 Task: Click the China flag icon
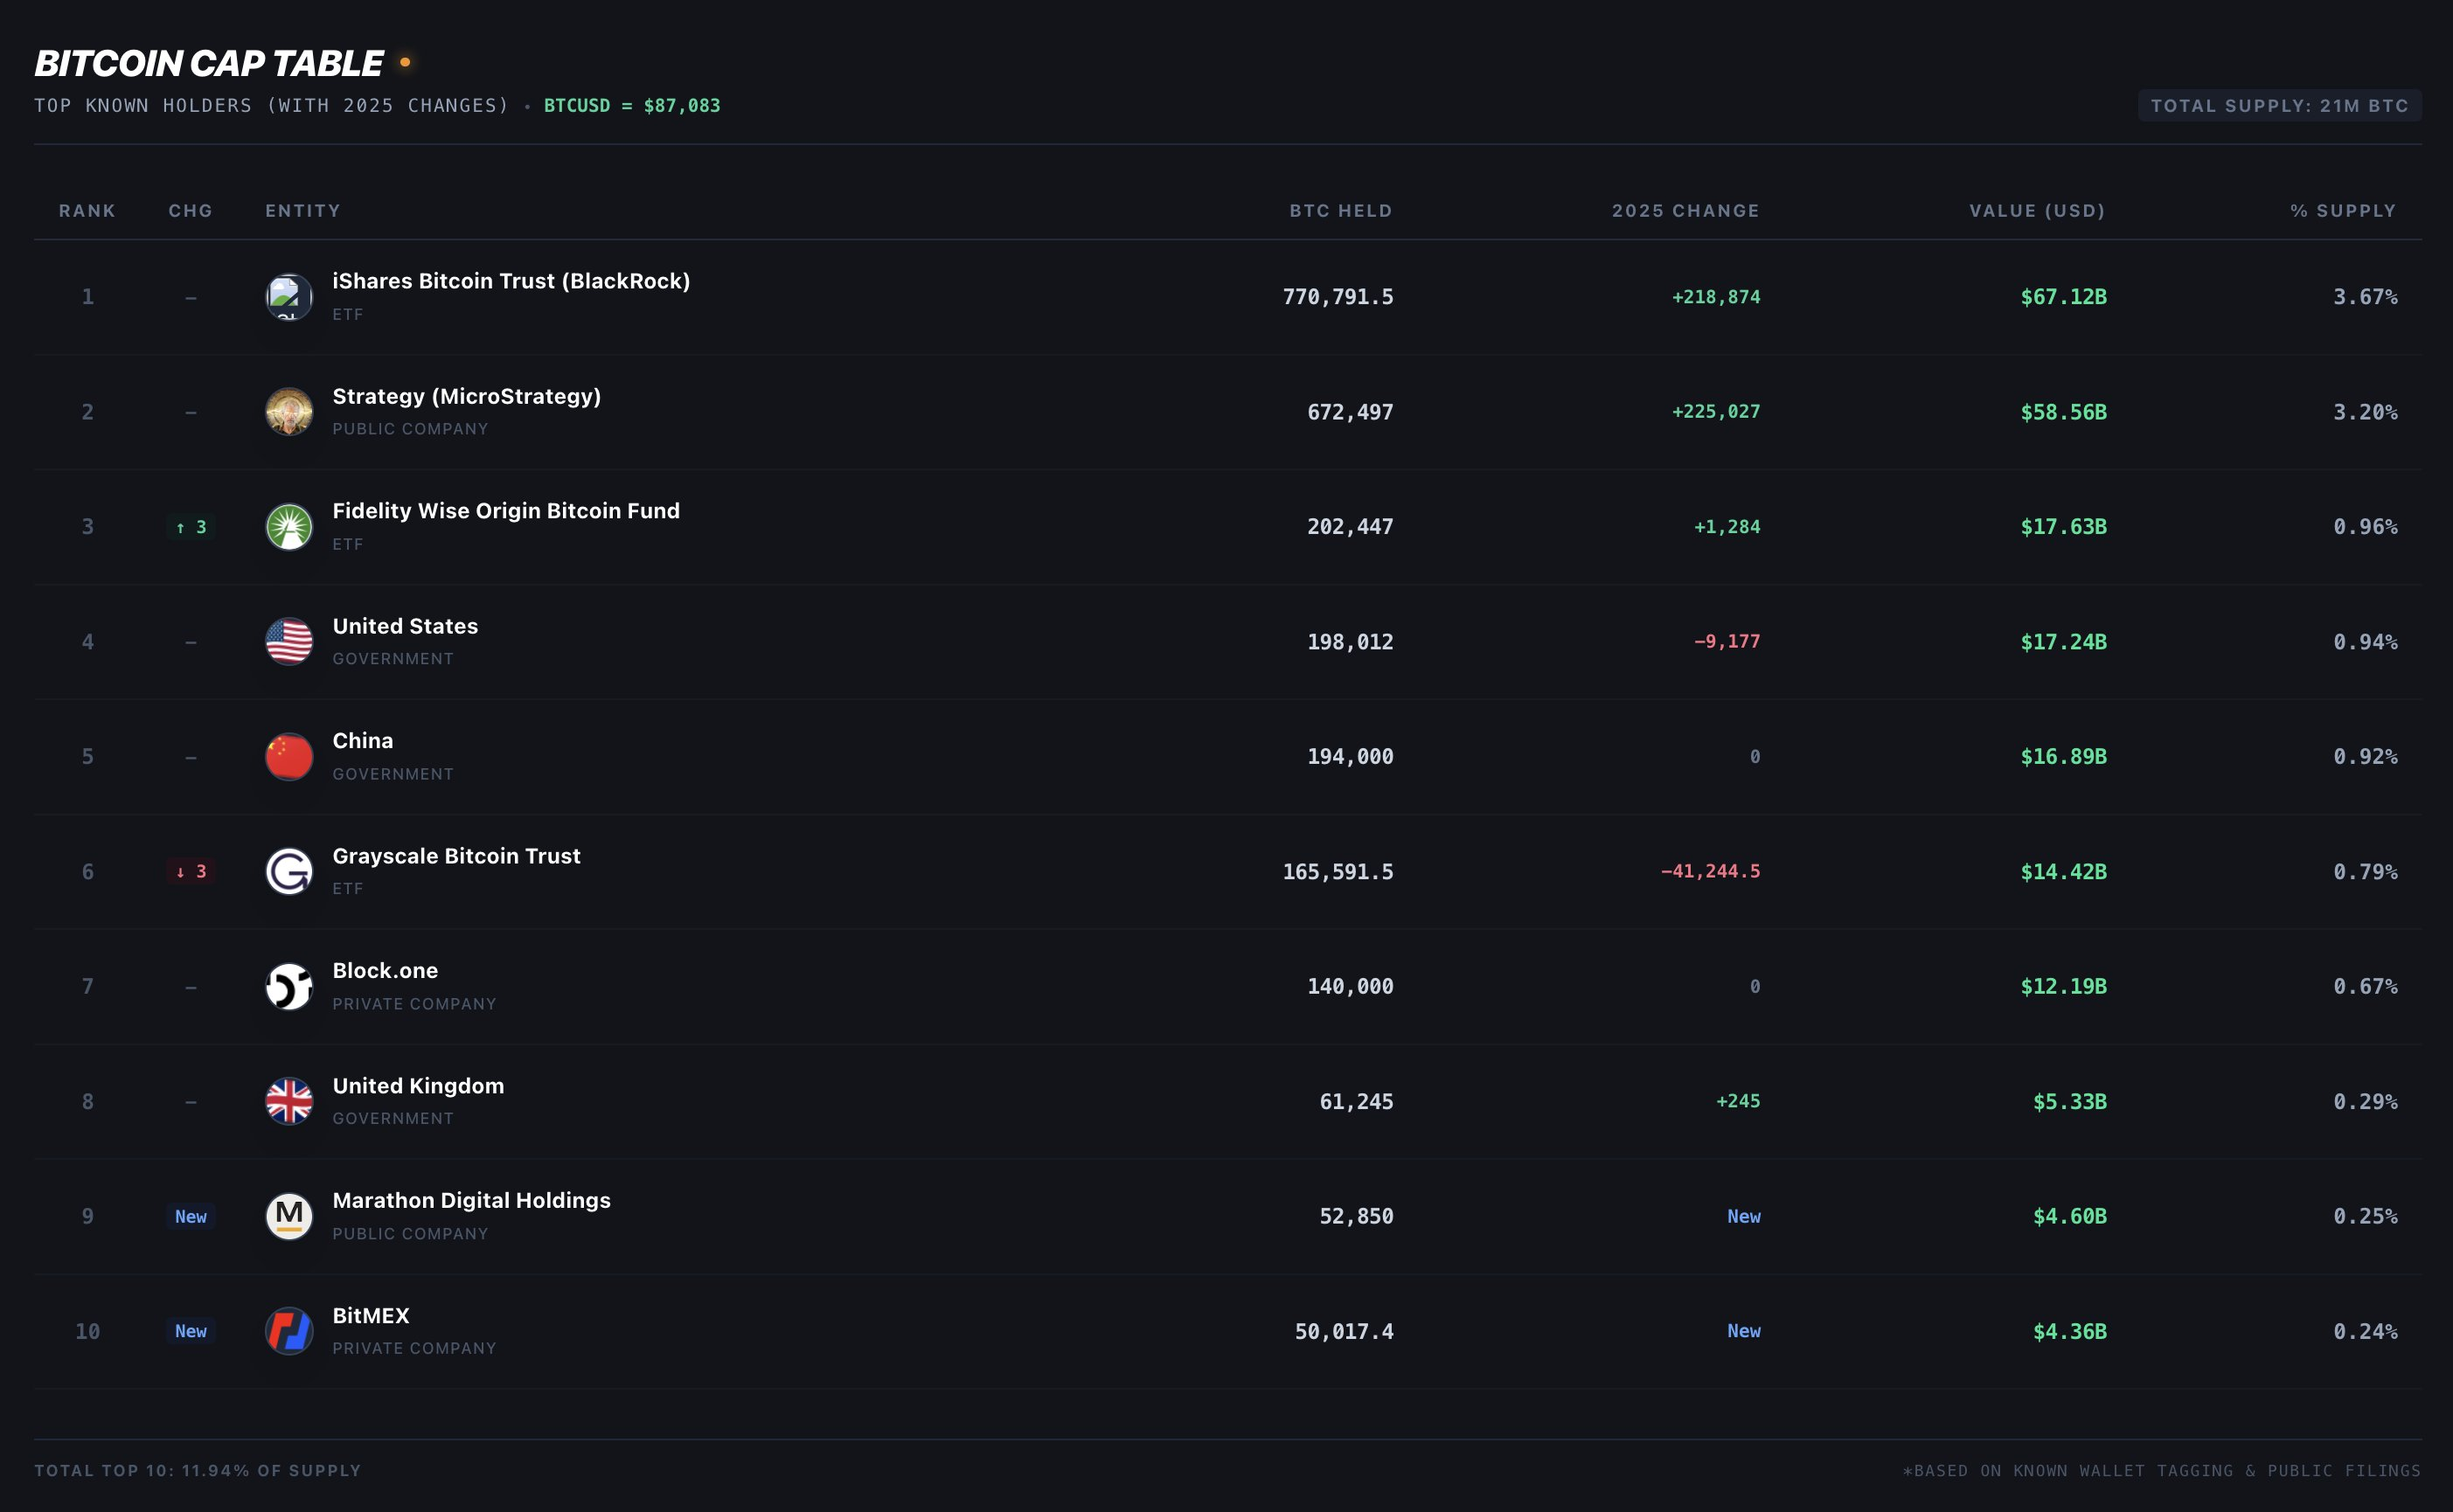pyautogui.click(x=289, y=757)
